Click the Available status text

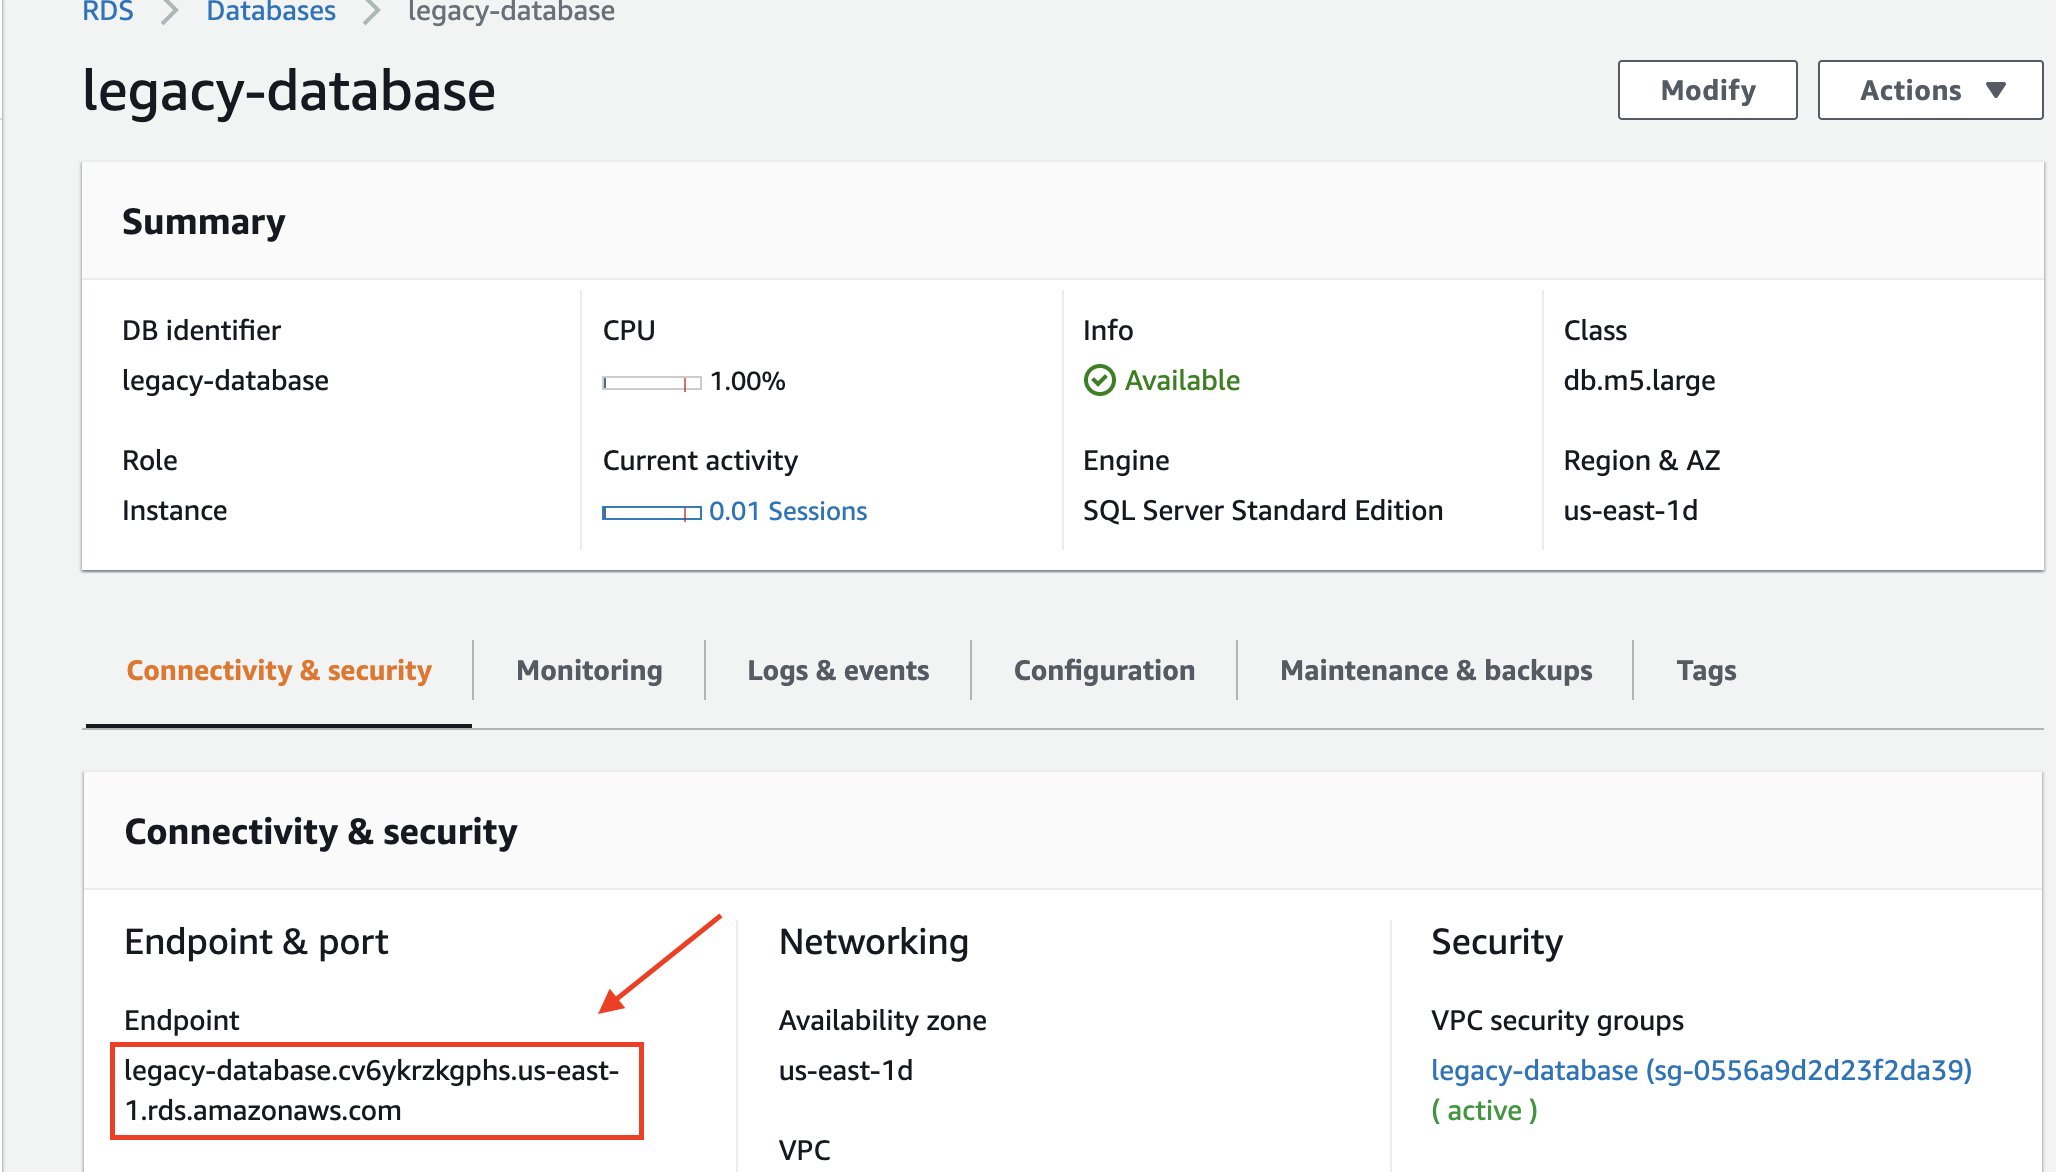[1182, 380]
